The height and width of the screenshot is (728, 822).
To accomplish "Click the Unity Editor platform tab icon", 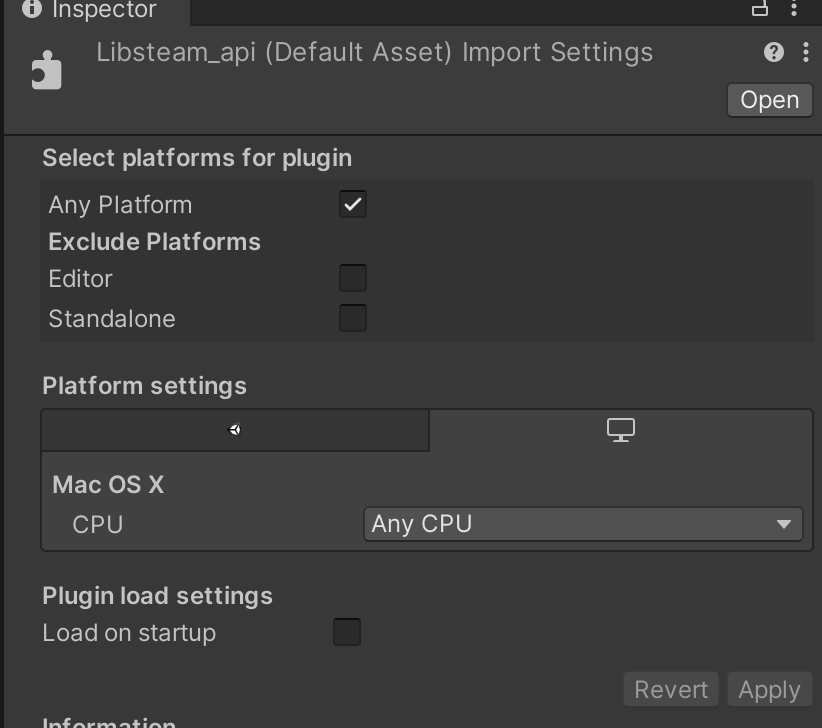I will (235, 429).
